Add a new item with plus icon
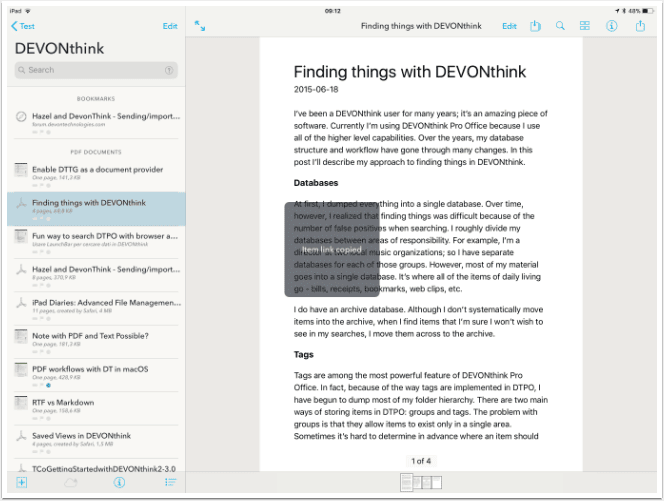 click(x=22, y=482)
